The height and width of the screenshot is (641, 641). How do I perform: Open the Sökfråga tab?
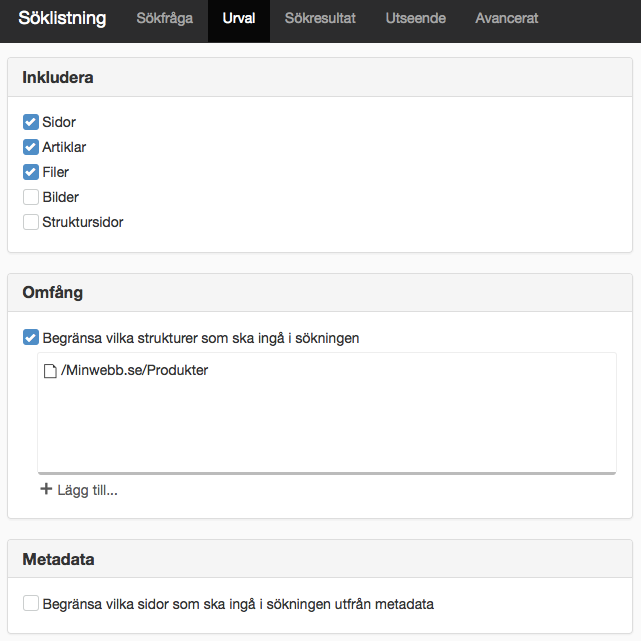point(164,18)
